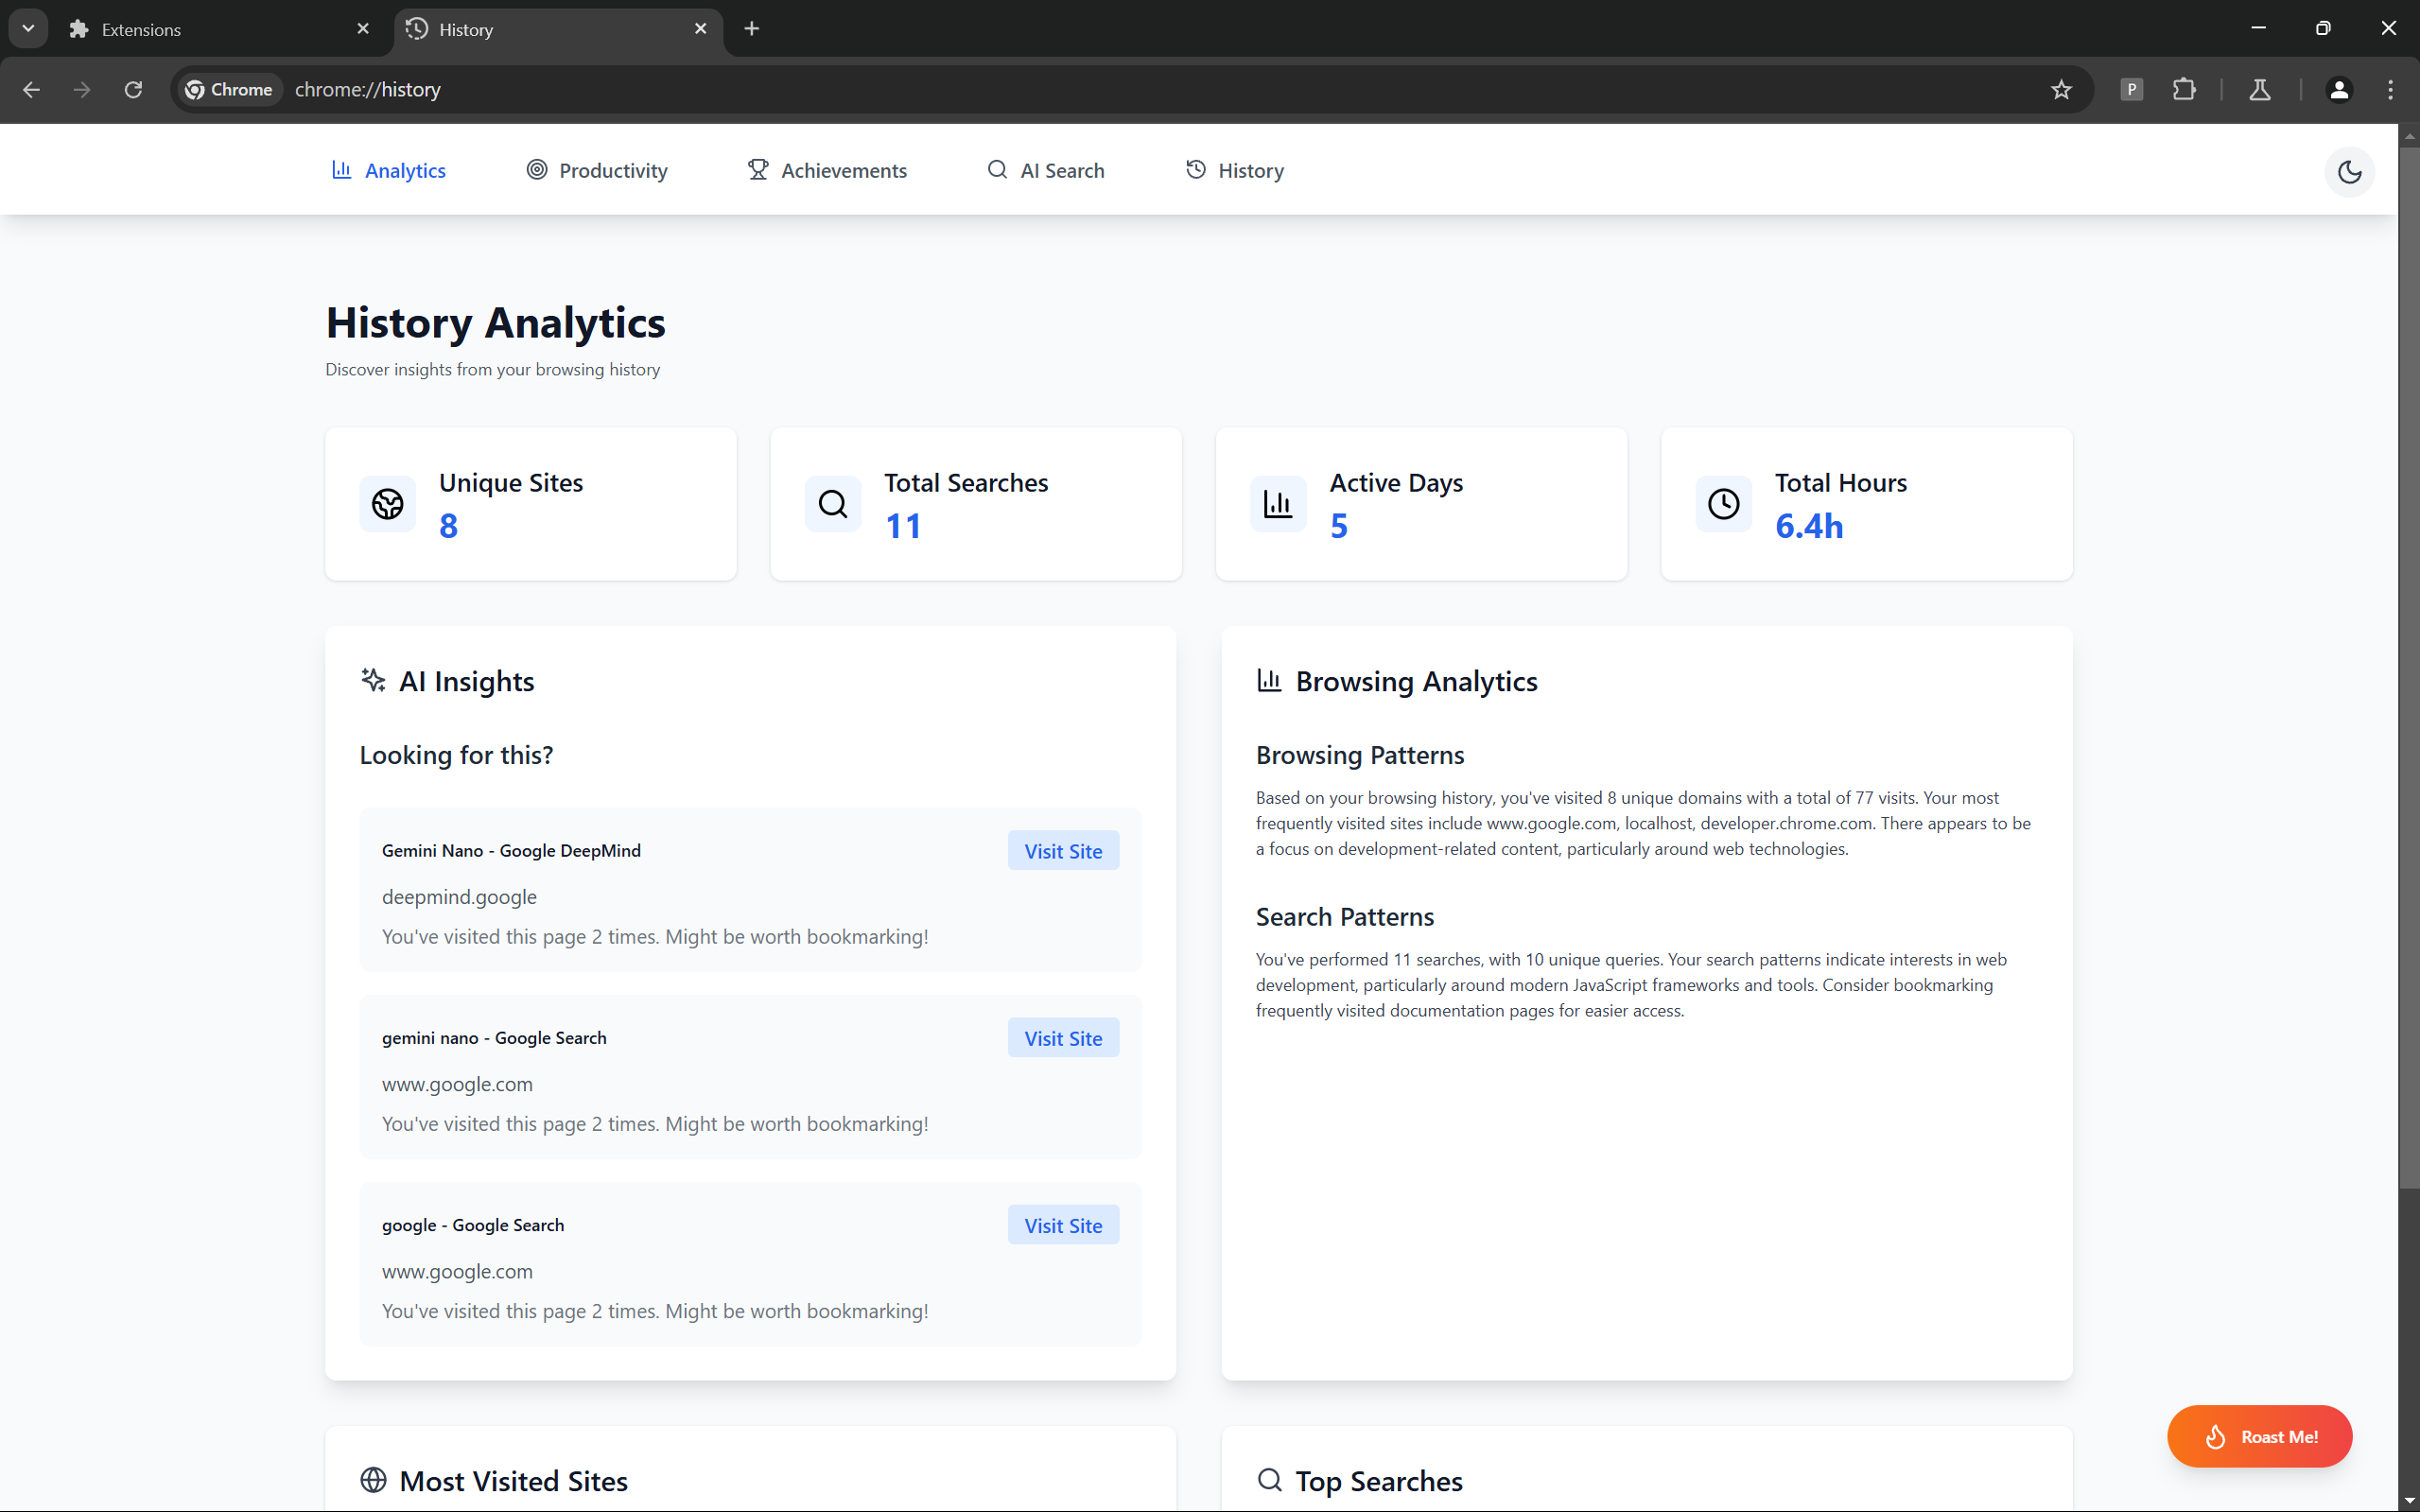Go back with the back arrow
This screenshot has width=2420, height=1512.
point(31,90)
